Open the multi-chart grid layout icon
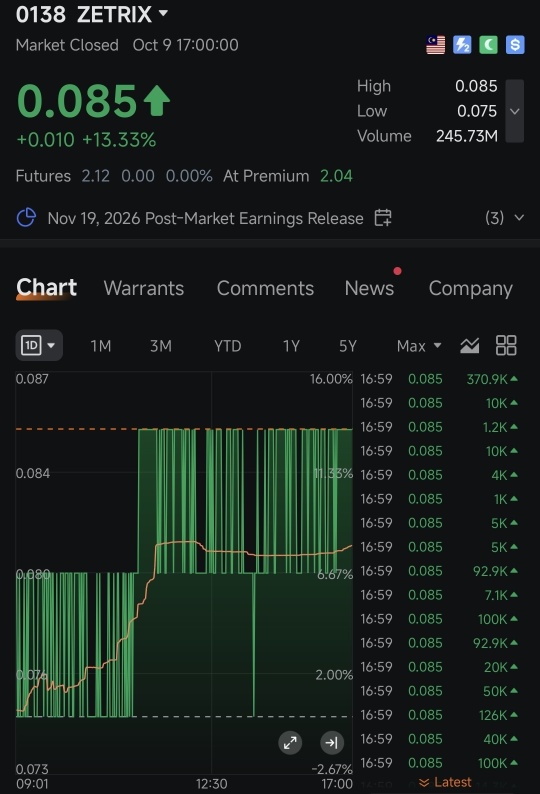540x794 pixels. coord(506,346)
